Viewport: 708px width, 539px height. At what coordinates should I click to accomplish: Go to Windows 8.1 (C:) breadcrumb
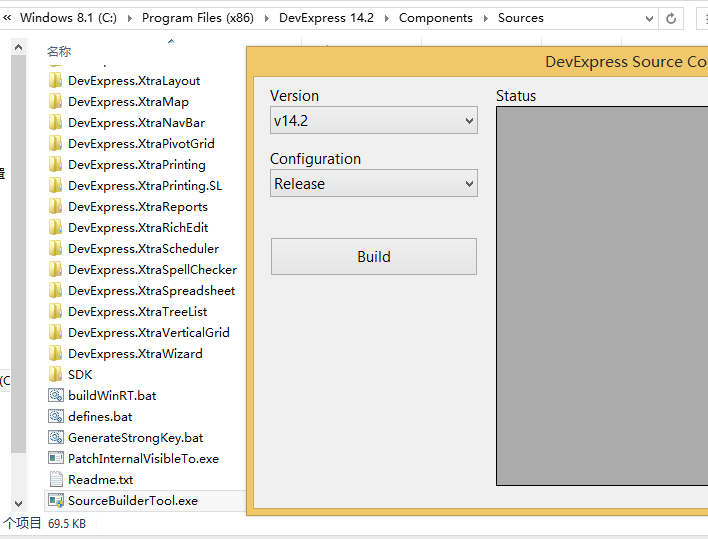pos(68,18)
